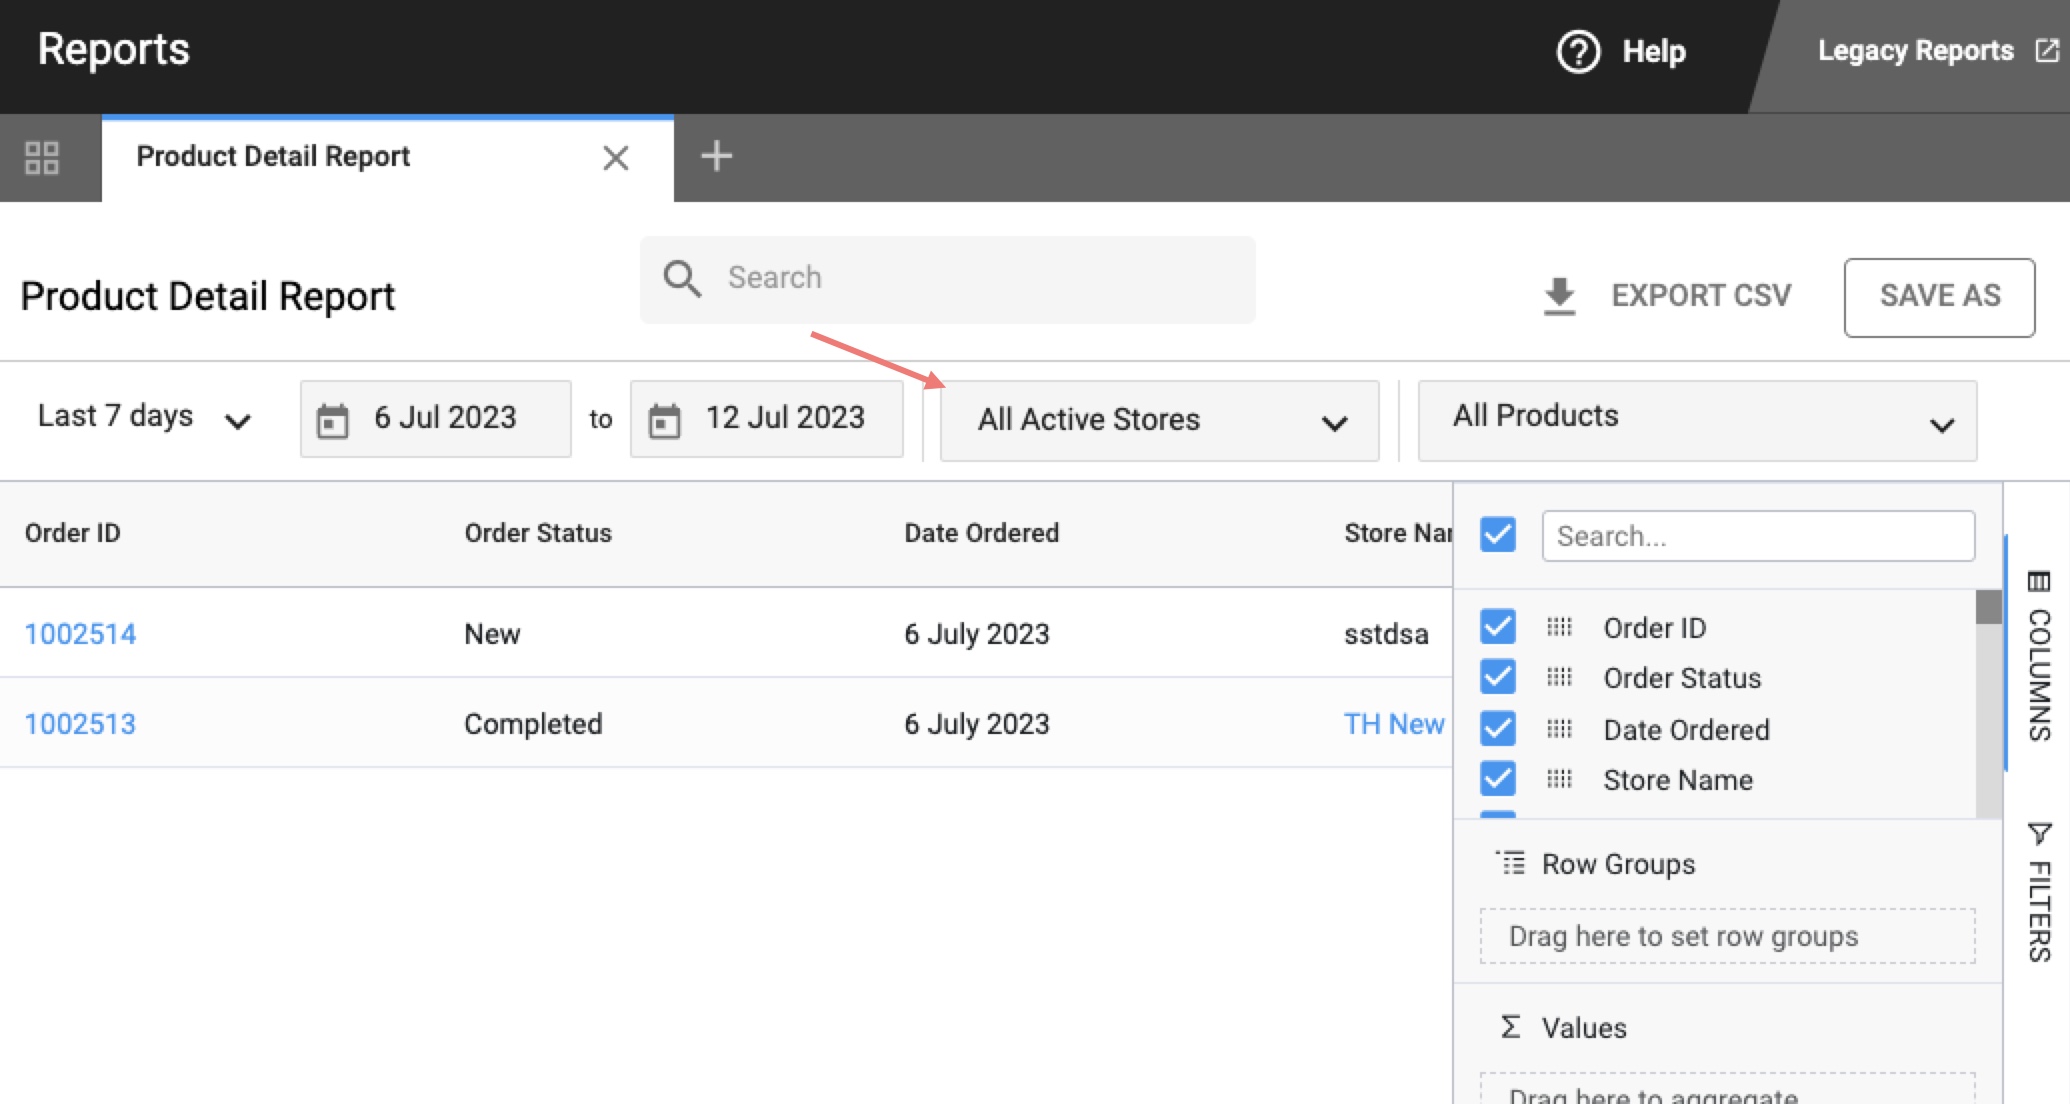The image size is (2070, 1104).
Task: Click the columns panel search field
Action: pyautogui.click(x=1757, y=536)
